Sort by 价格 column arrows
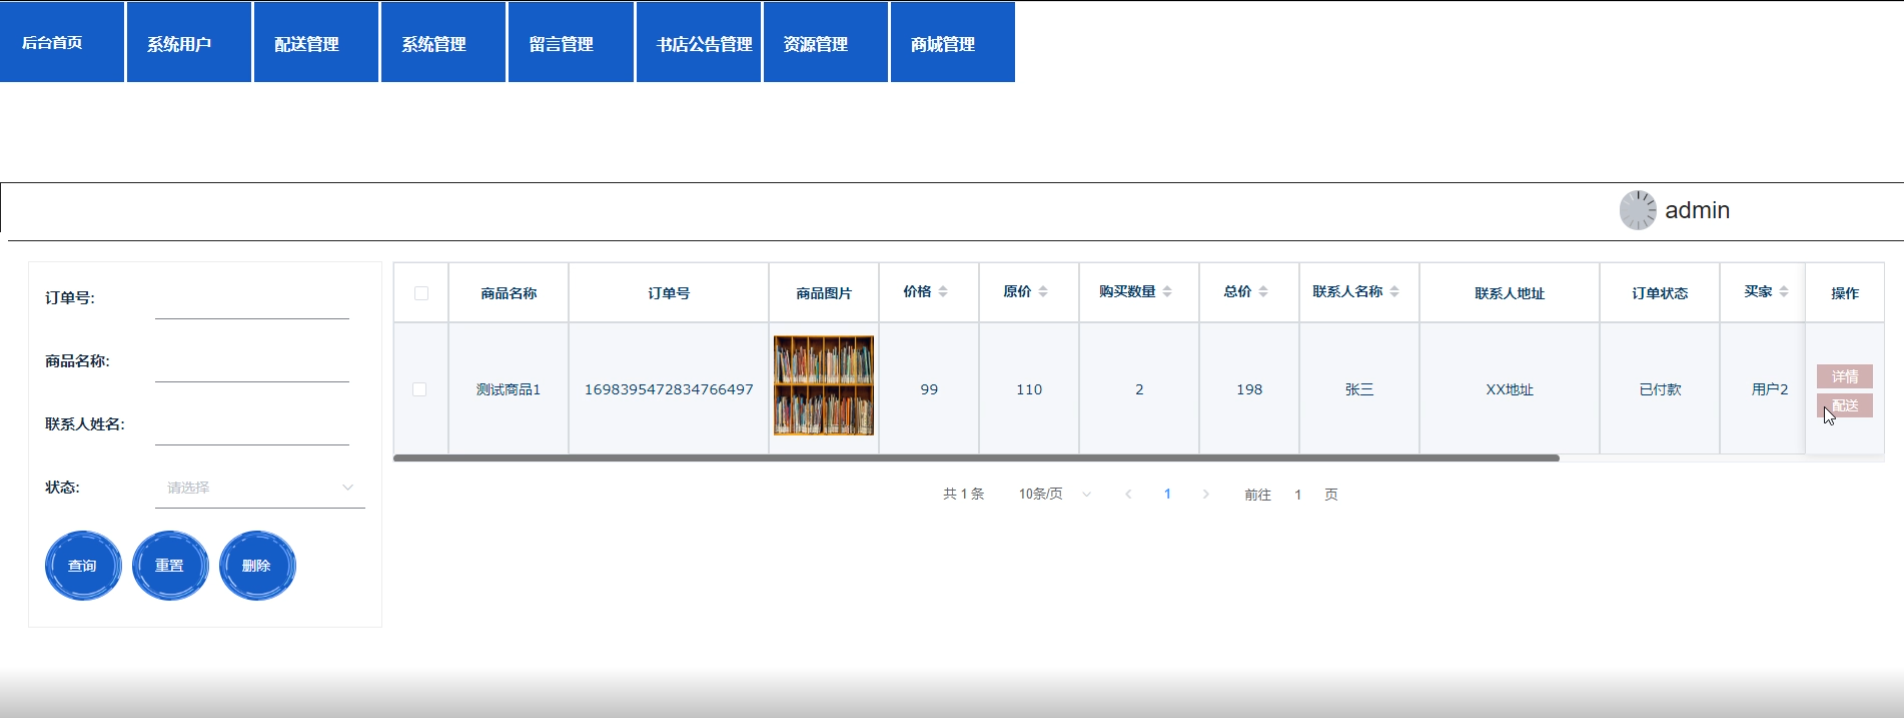The width and height of the screenshot is (1904, 718). (943, 292)
